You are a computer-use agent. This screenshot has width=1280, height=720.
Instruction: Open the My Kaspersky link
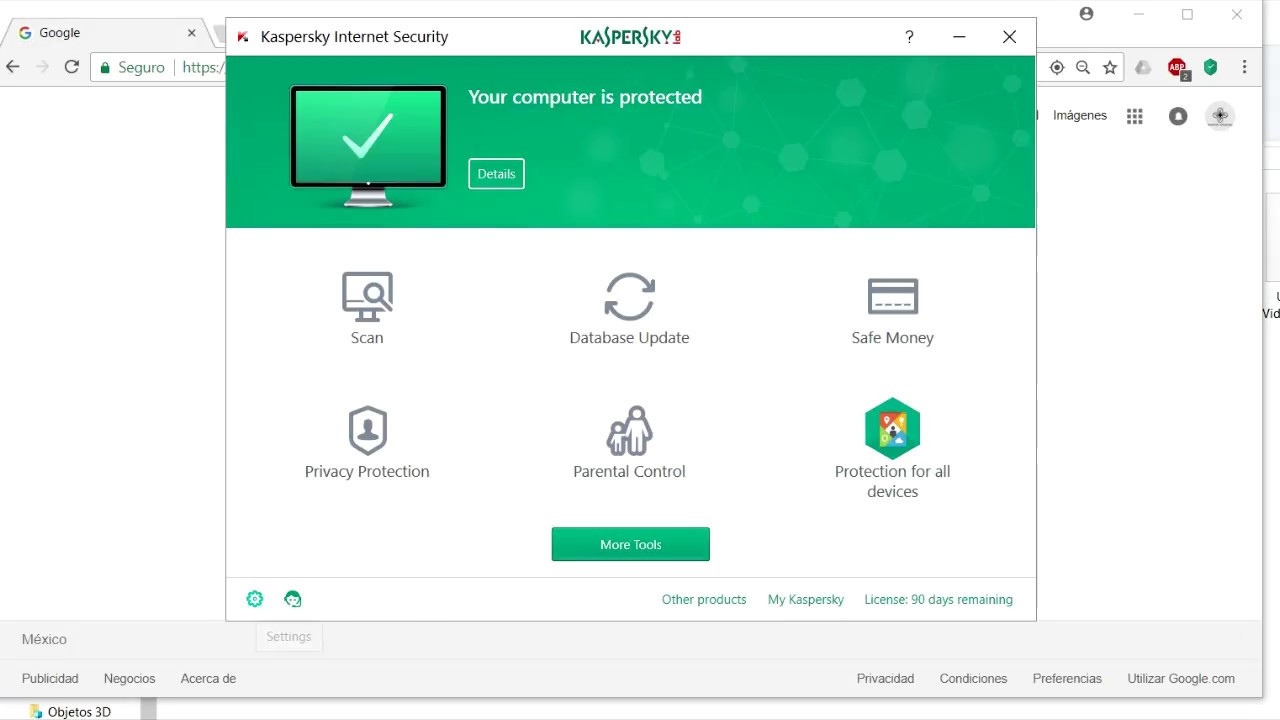(806, 599)
